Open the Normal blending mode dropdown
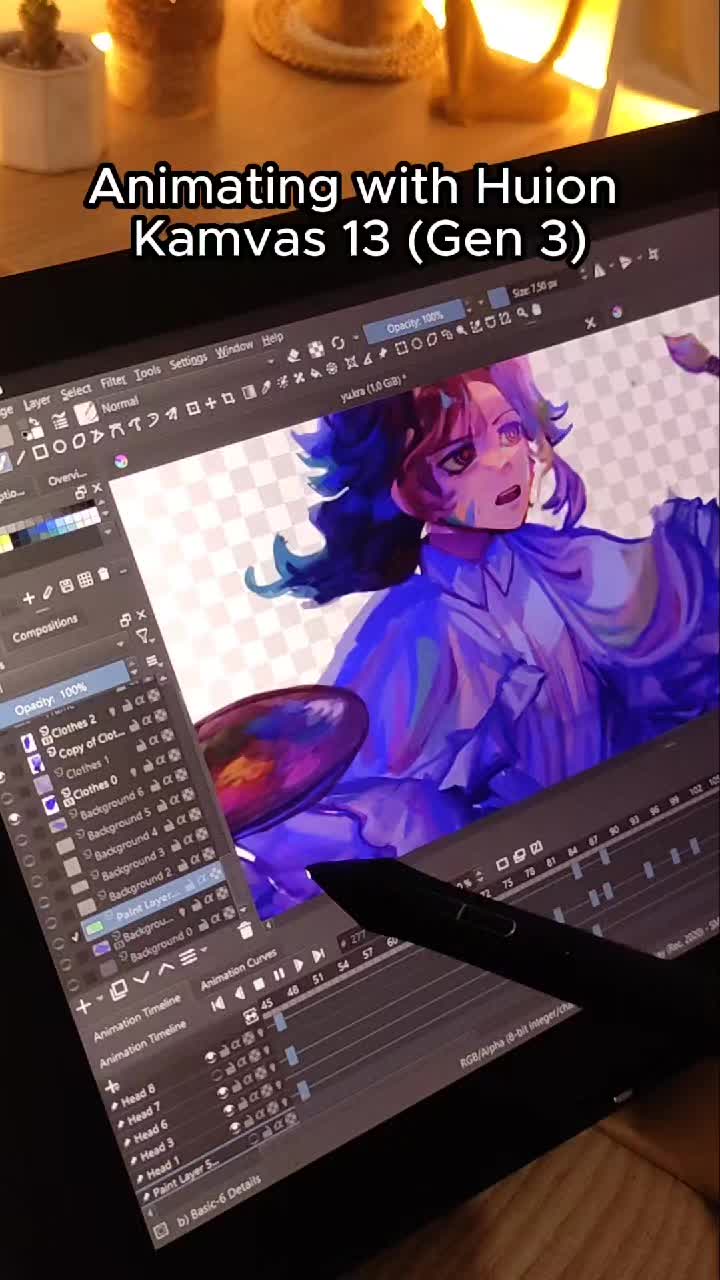 click(120, 405)
